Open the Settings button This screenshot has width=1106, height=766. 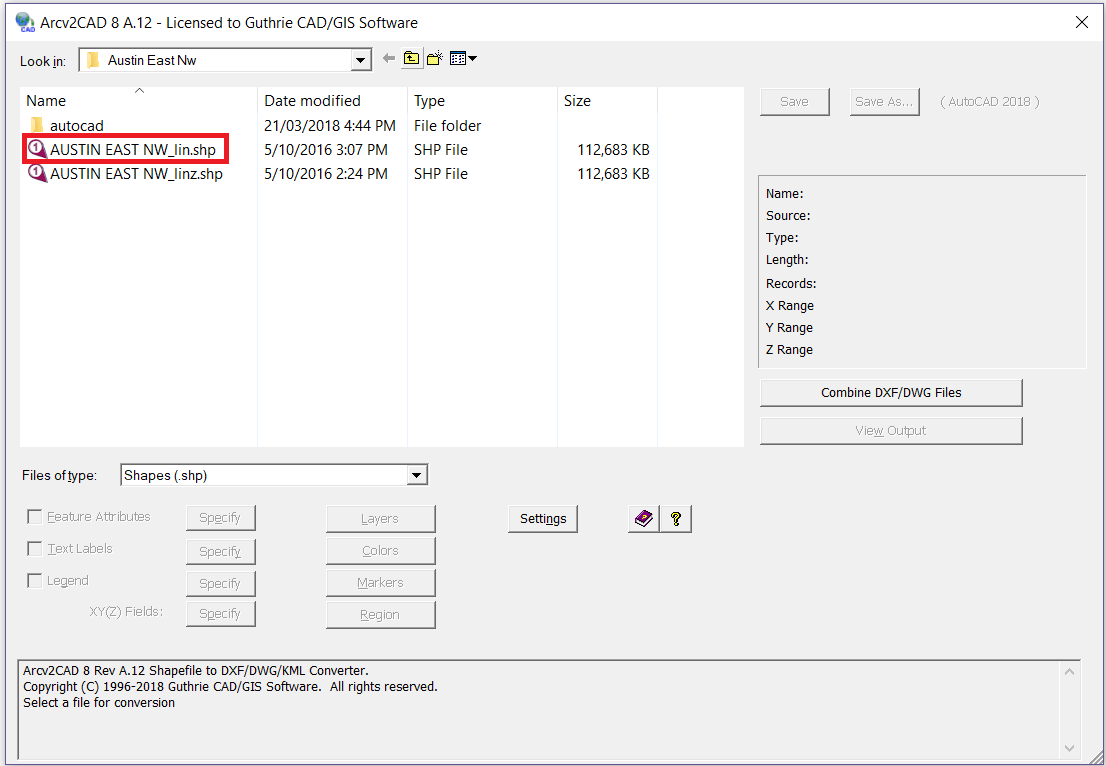[x=543, y=519]
